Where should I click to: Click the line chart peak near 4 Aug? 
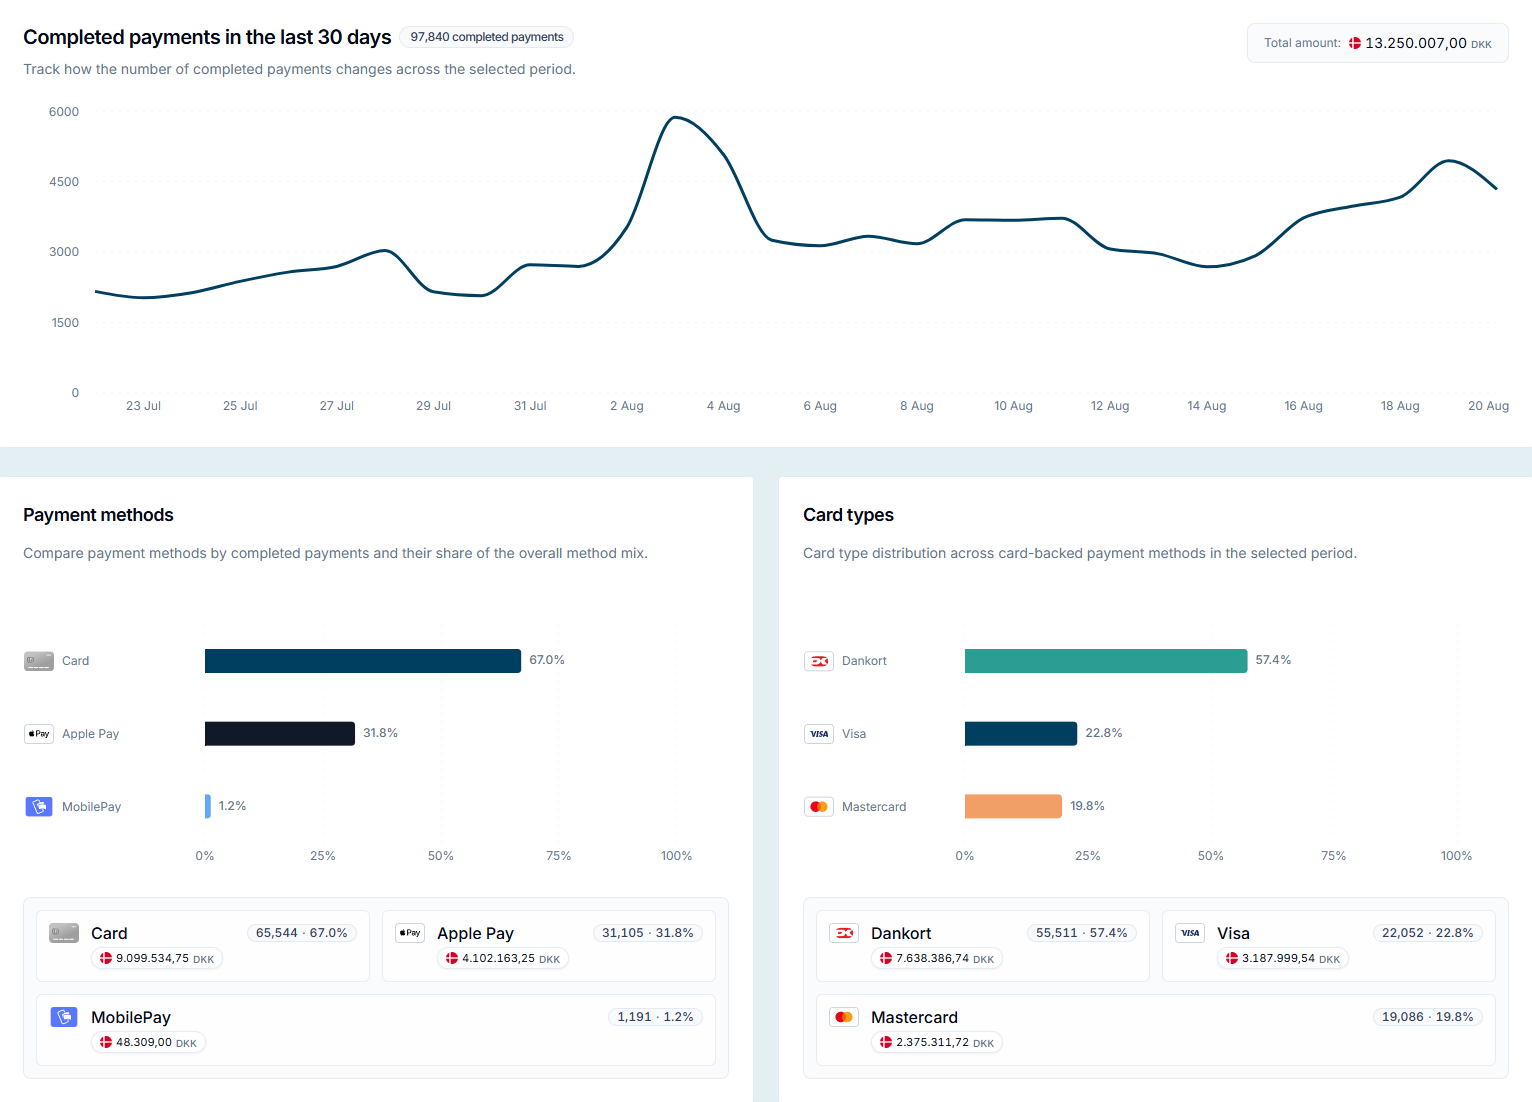point(677,118)
